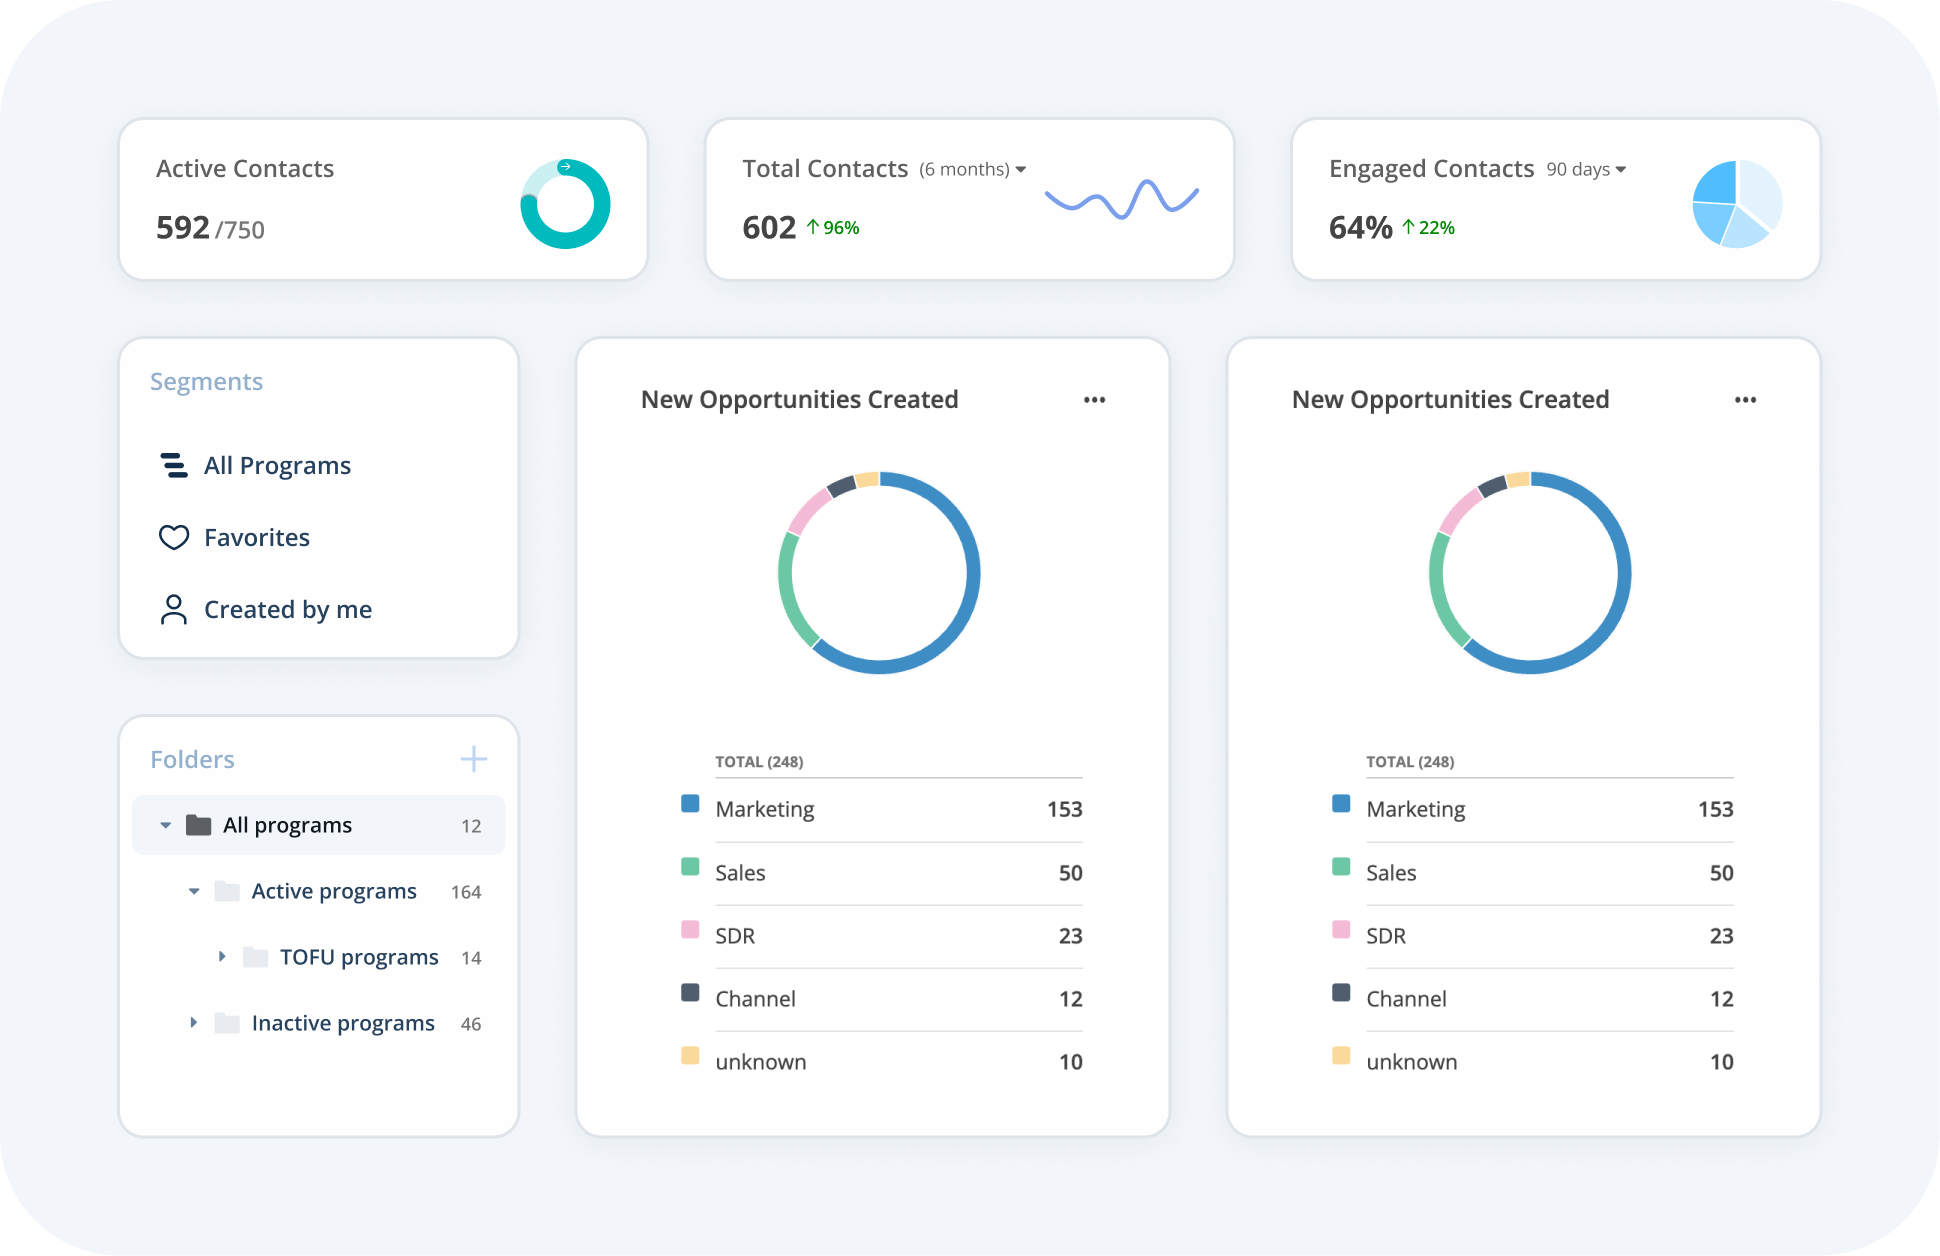The height and width of the screenshot is (1256, 1940).
Task: Select the All programs tree item
Action: (x=286, y=824)
